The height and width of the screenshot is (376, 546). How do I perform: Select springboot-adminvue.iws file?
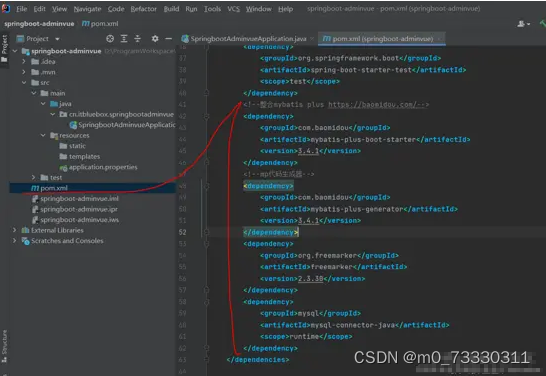click(x=75, y=220)
